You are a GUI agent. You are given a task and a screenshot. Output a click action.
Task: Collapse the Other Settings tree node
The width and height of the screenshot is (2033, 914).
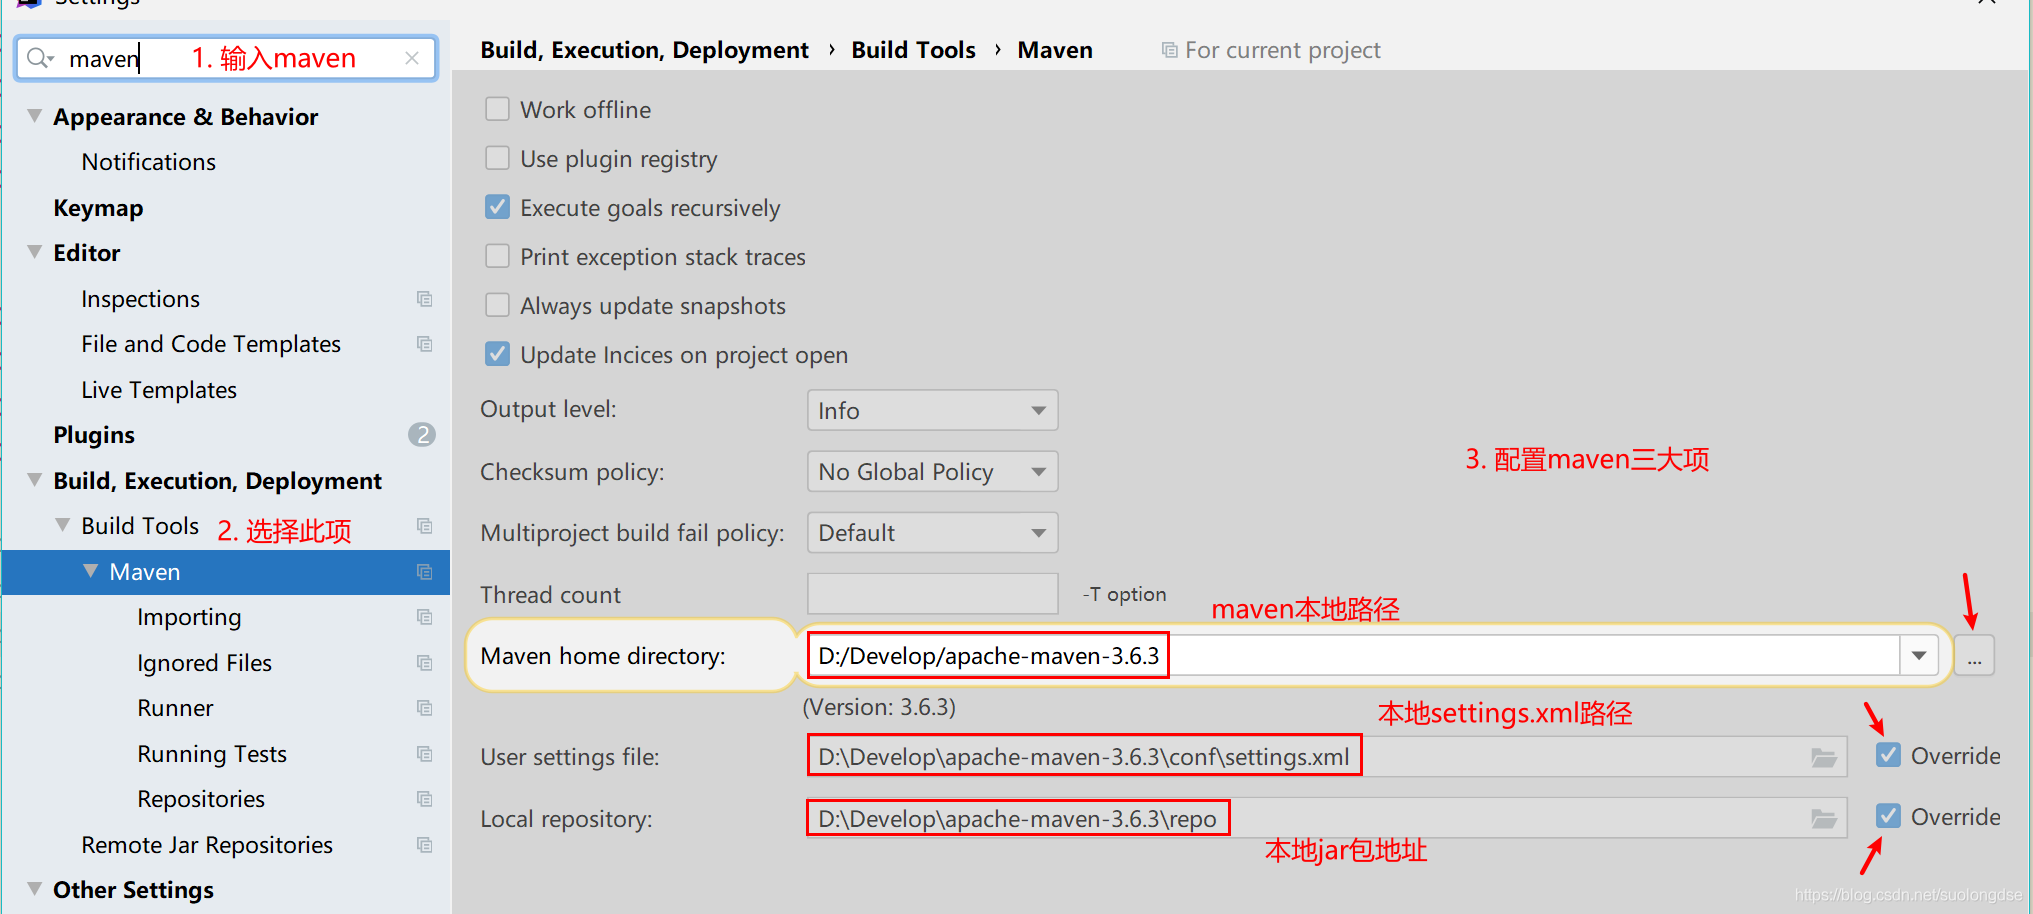(x=35, y=889)
